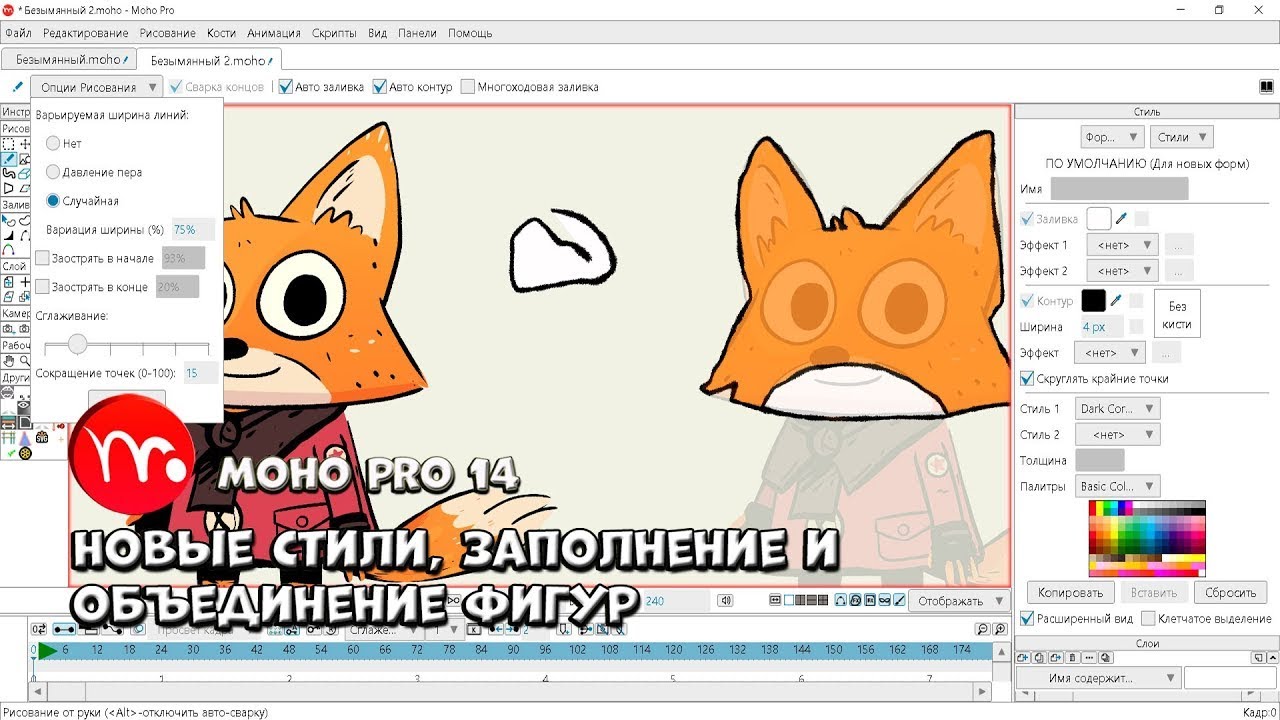
Task: Click the 'Сглаживание' slider handle
Action: [77, 344]
